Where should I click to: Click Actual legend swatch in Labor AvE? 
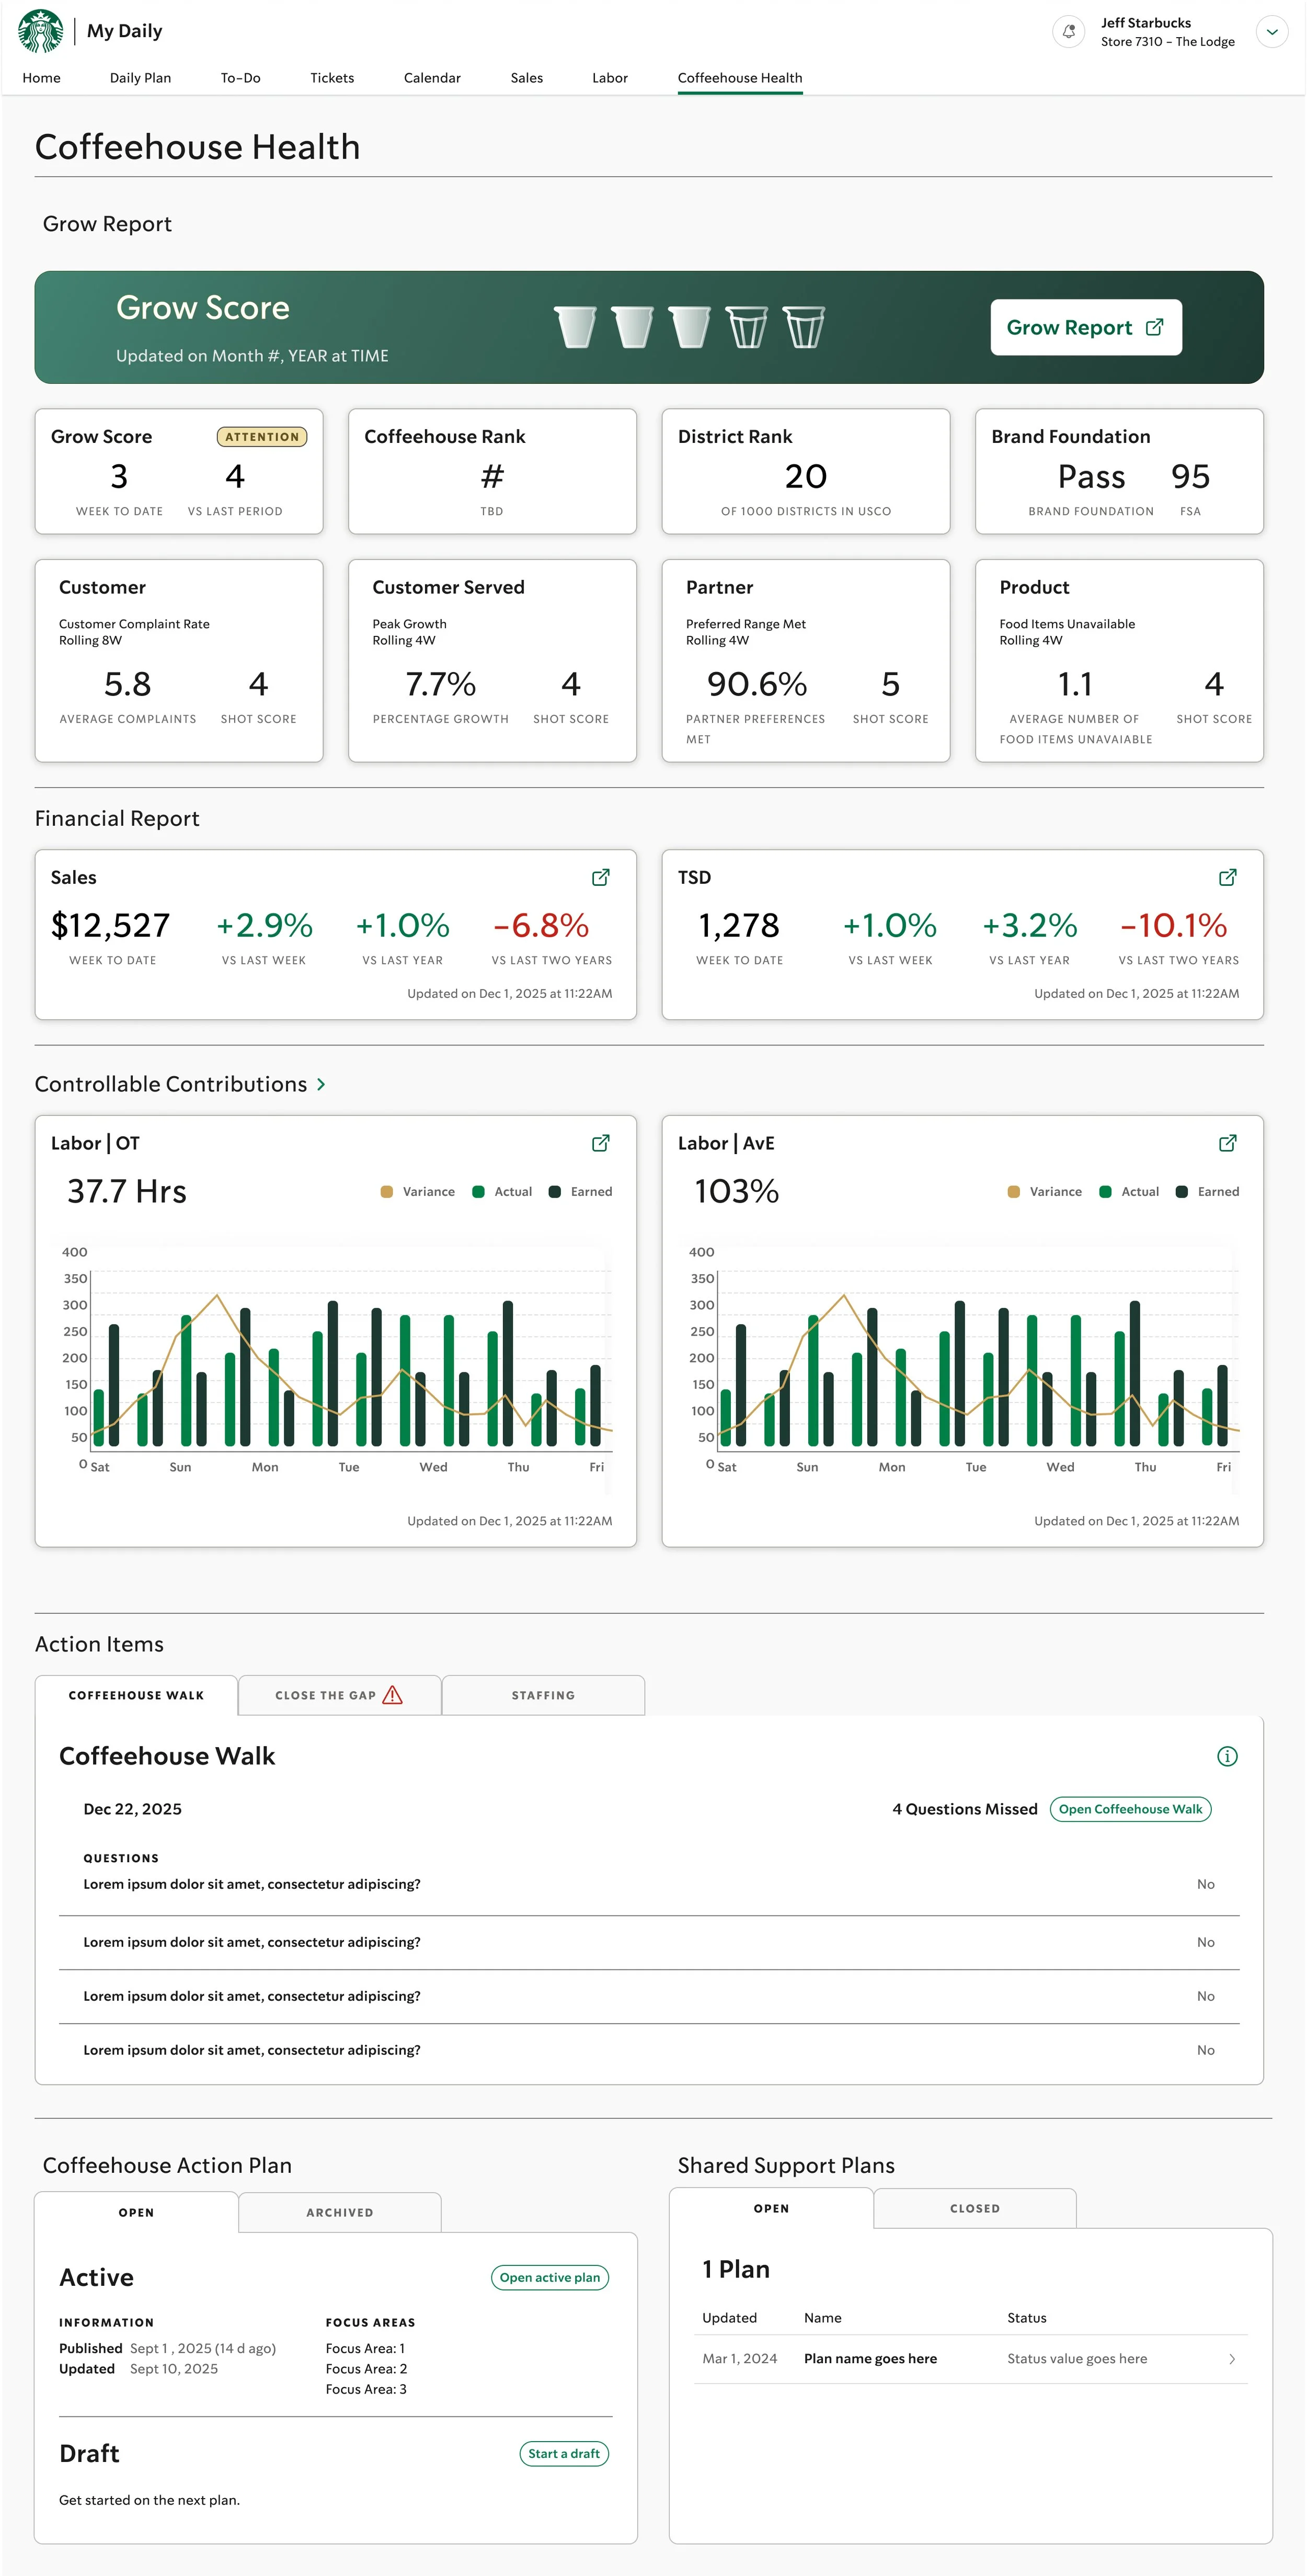pyautogui.click(x=1105, y=1192)
